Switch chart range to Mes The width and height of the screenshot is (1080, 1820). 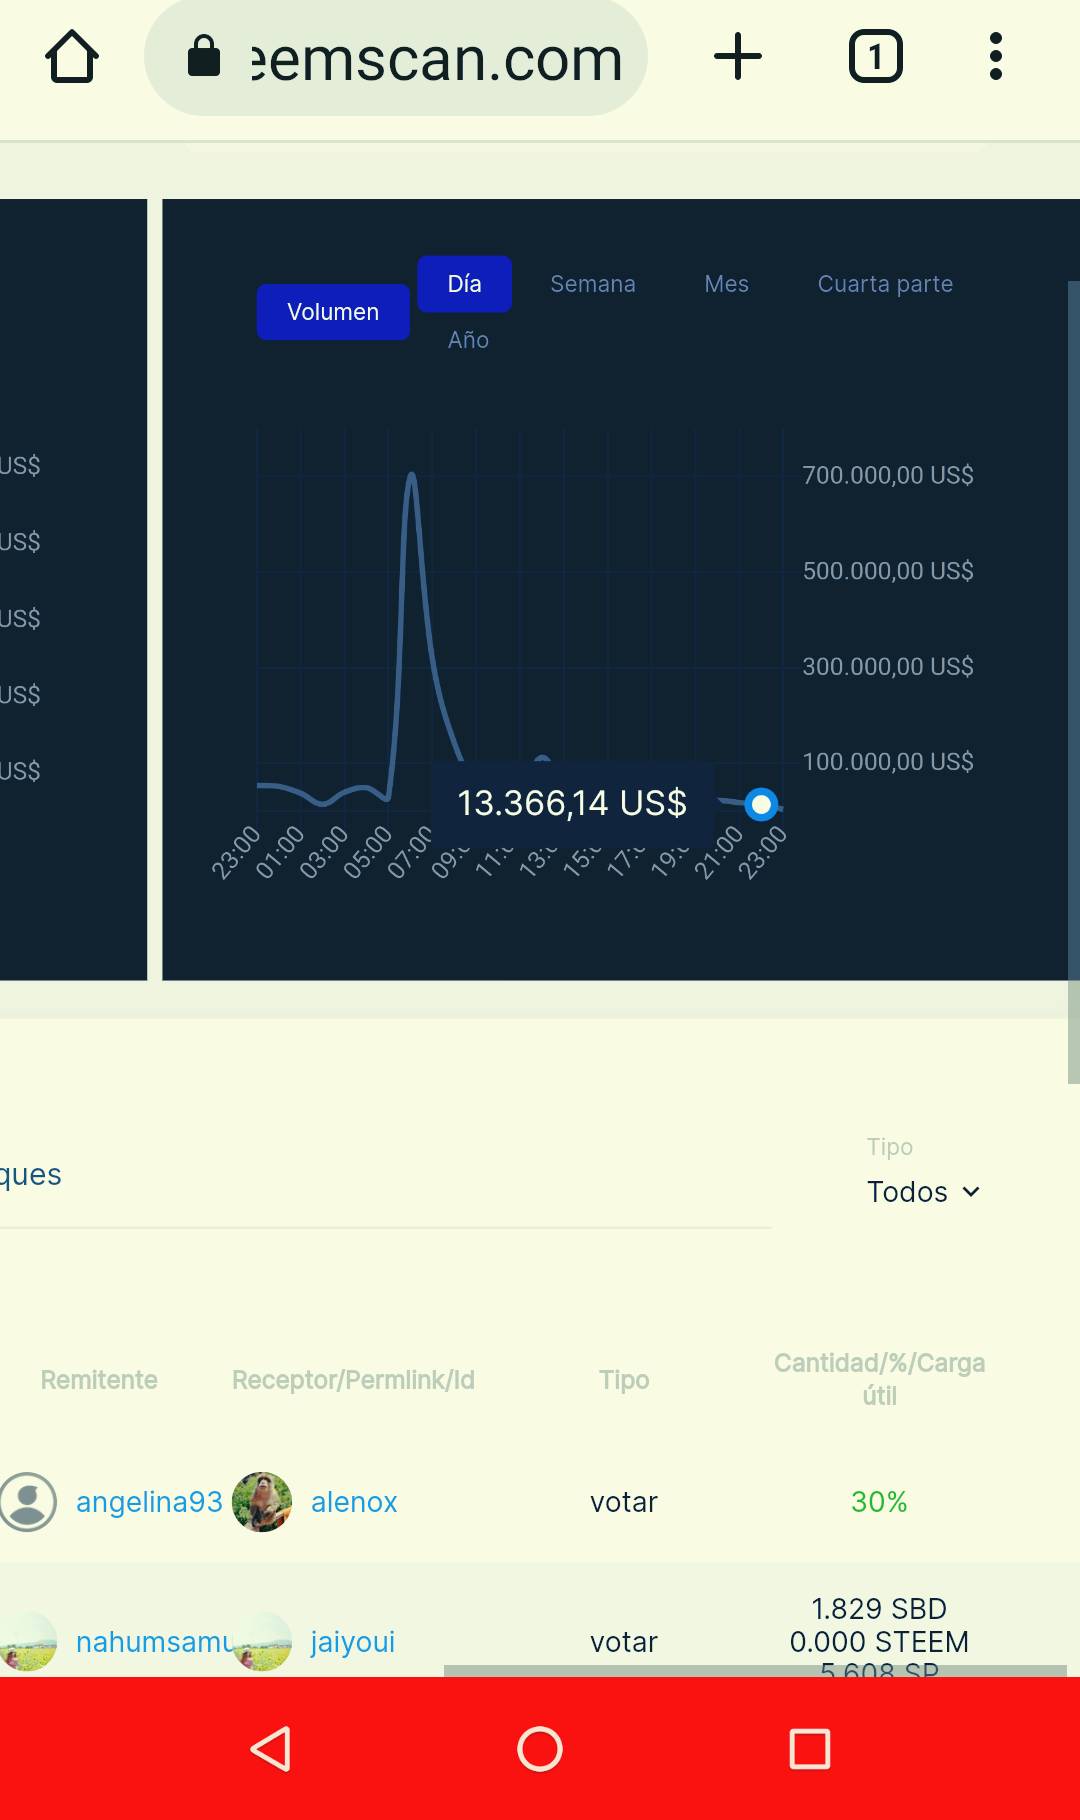tap(726, 284)
